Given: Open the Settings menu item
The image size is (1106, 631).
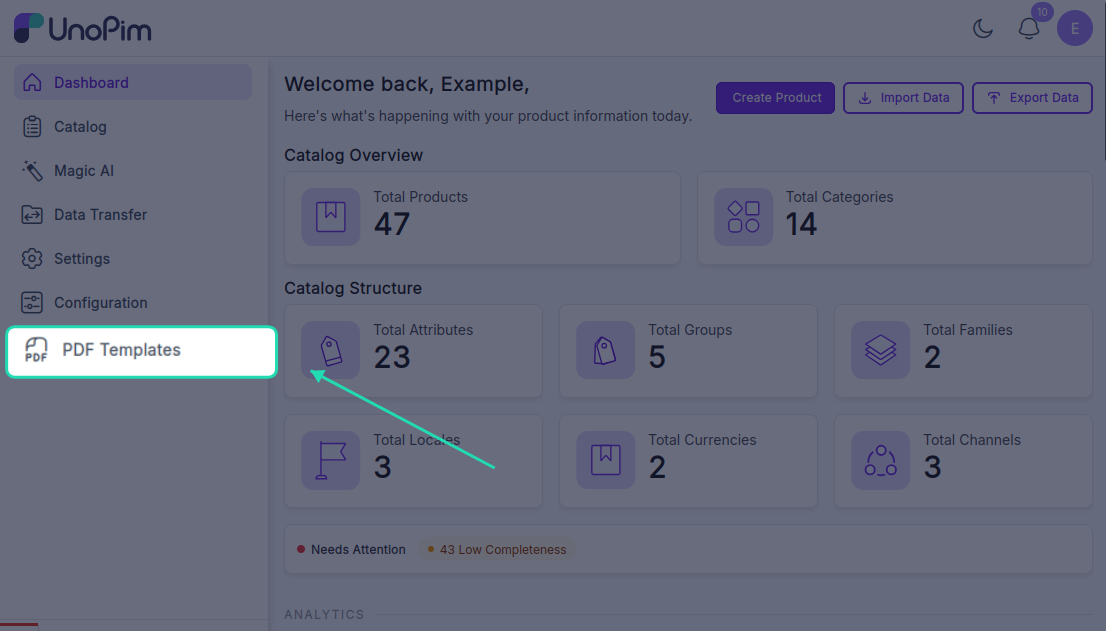Looking at the screenshot, I should point(133,259).
